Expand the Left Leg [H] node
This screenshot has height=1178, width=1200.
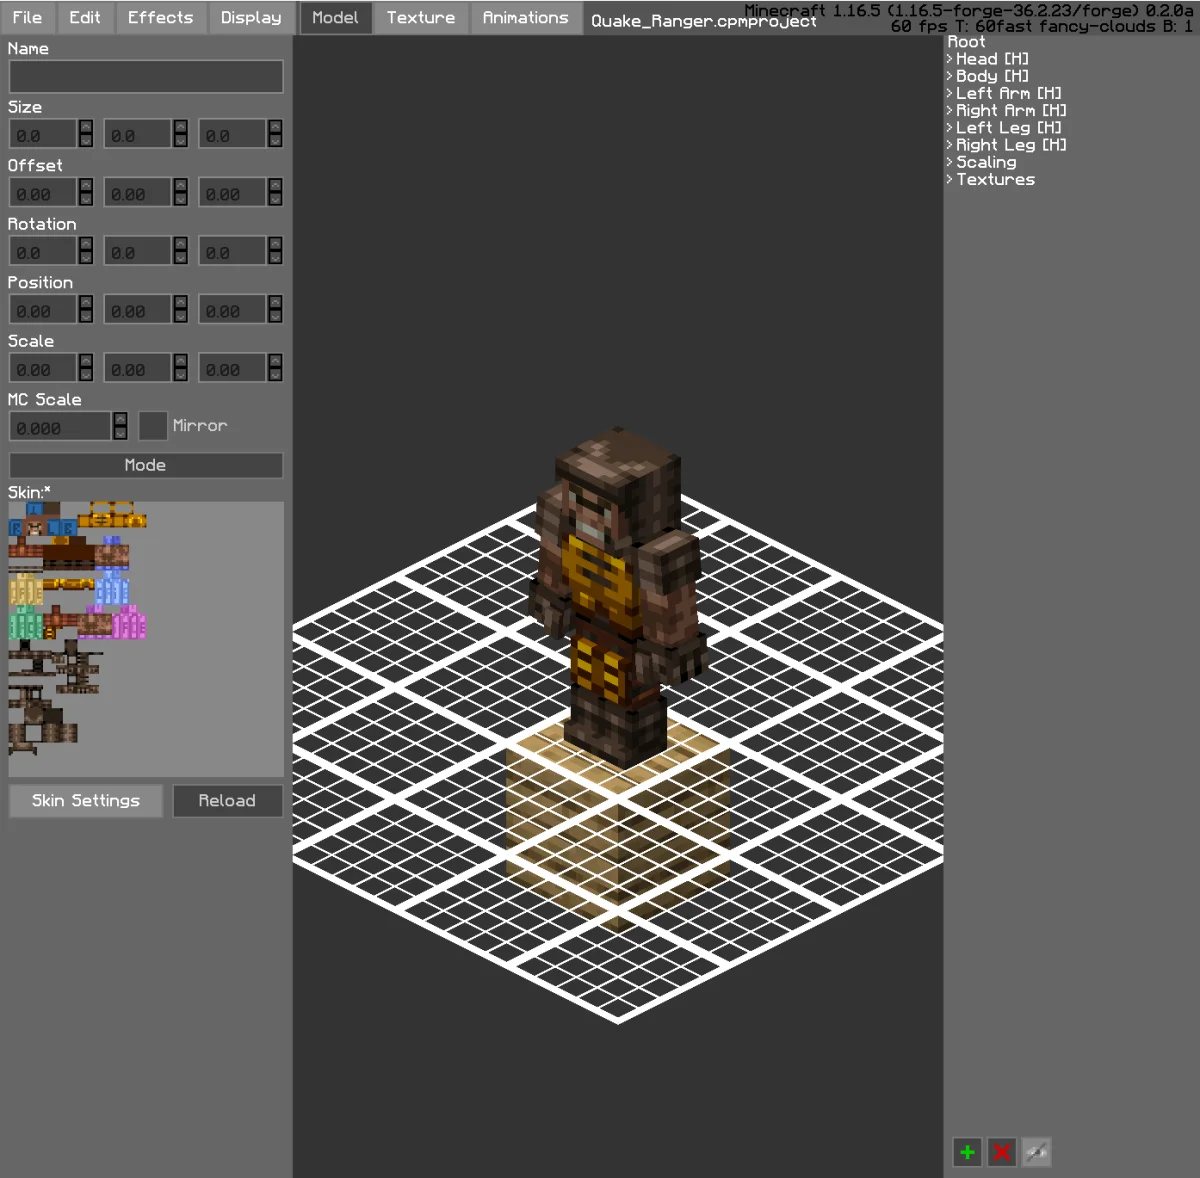(950, 128)
